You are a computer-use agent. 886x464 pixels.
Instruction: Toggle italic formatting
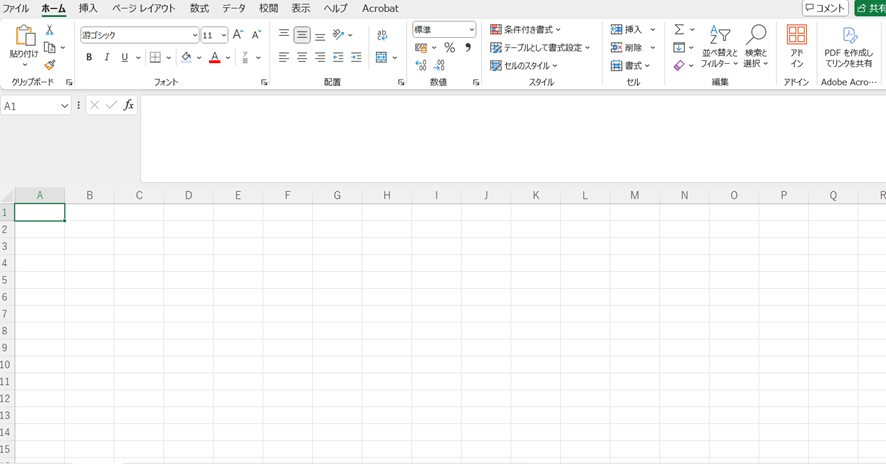click(x=107, y=58)
